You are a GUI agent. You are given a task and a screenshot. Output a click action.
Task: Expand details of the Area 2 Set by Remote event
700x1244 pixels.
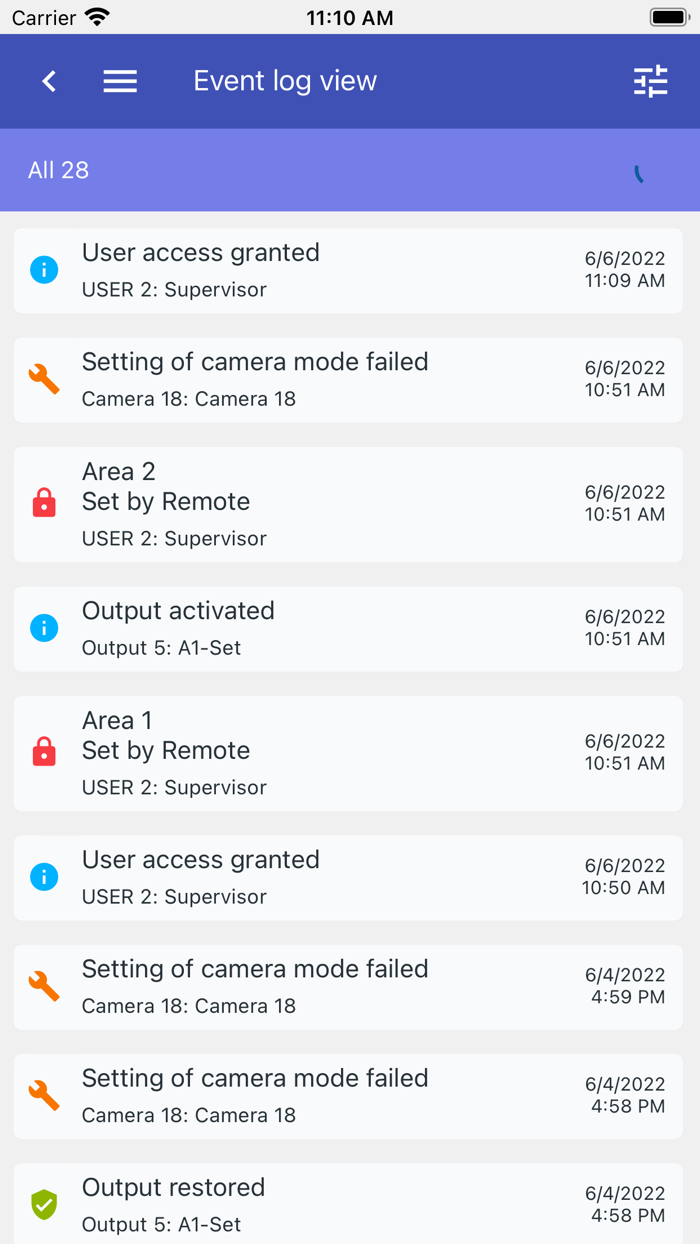(x=350, y=503)
